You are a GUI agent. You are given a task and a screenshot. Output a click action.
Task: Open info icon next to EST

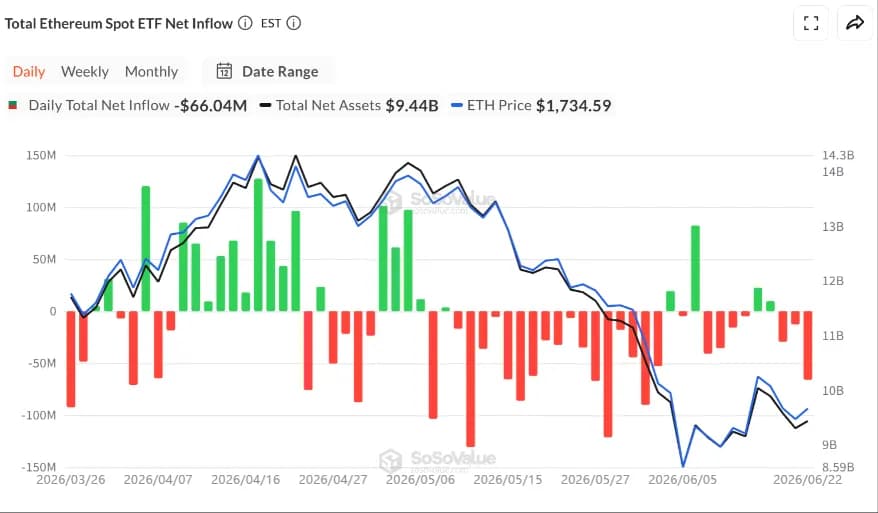click(x=293, y=23)
